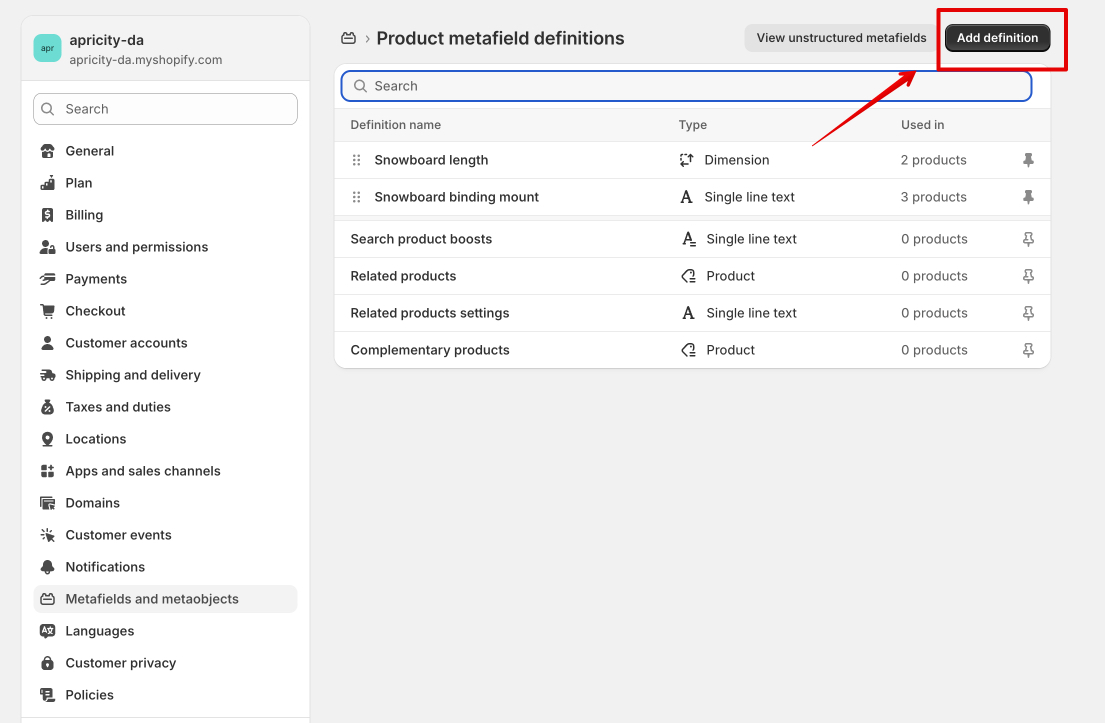1105x723 pixels.
Task: Focus the metafield definitions search field
Action: point(686,86)
